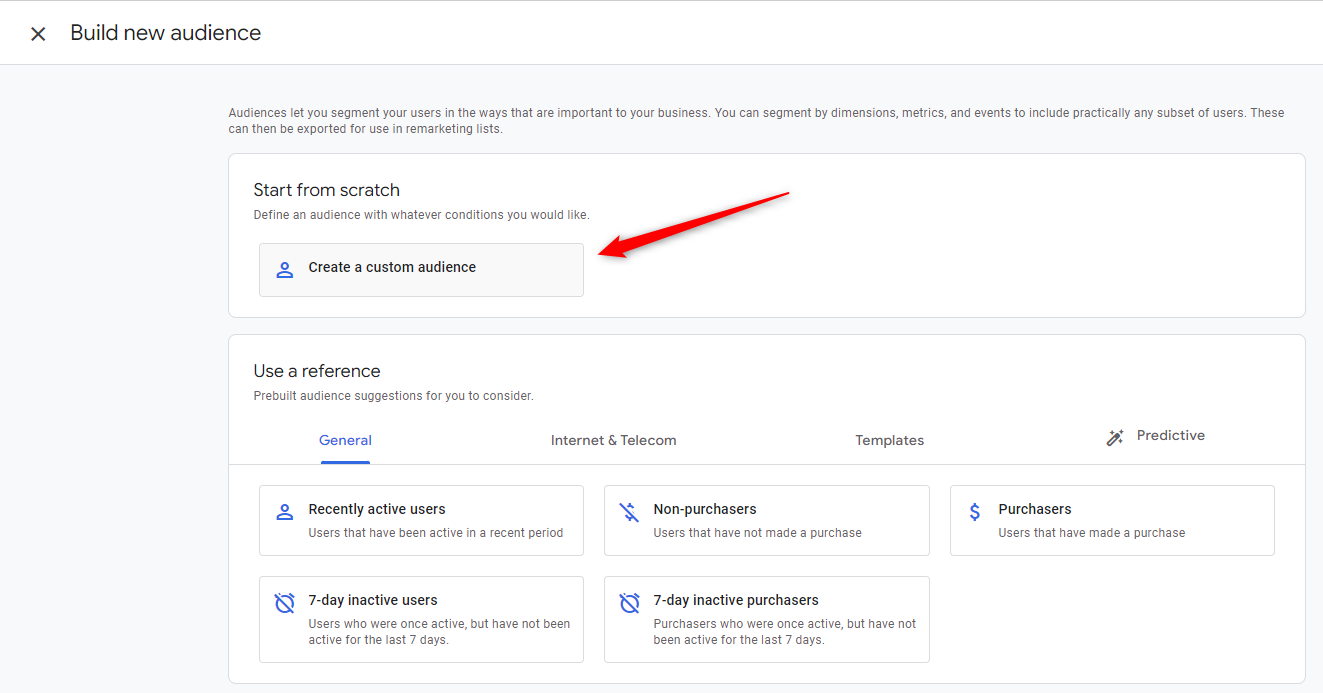Choose the Recently active users title
The width and height of the screenshot is (1323, 693).
[377, 510]
